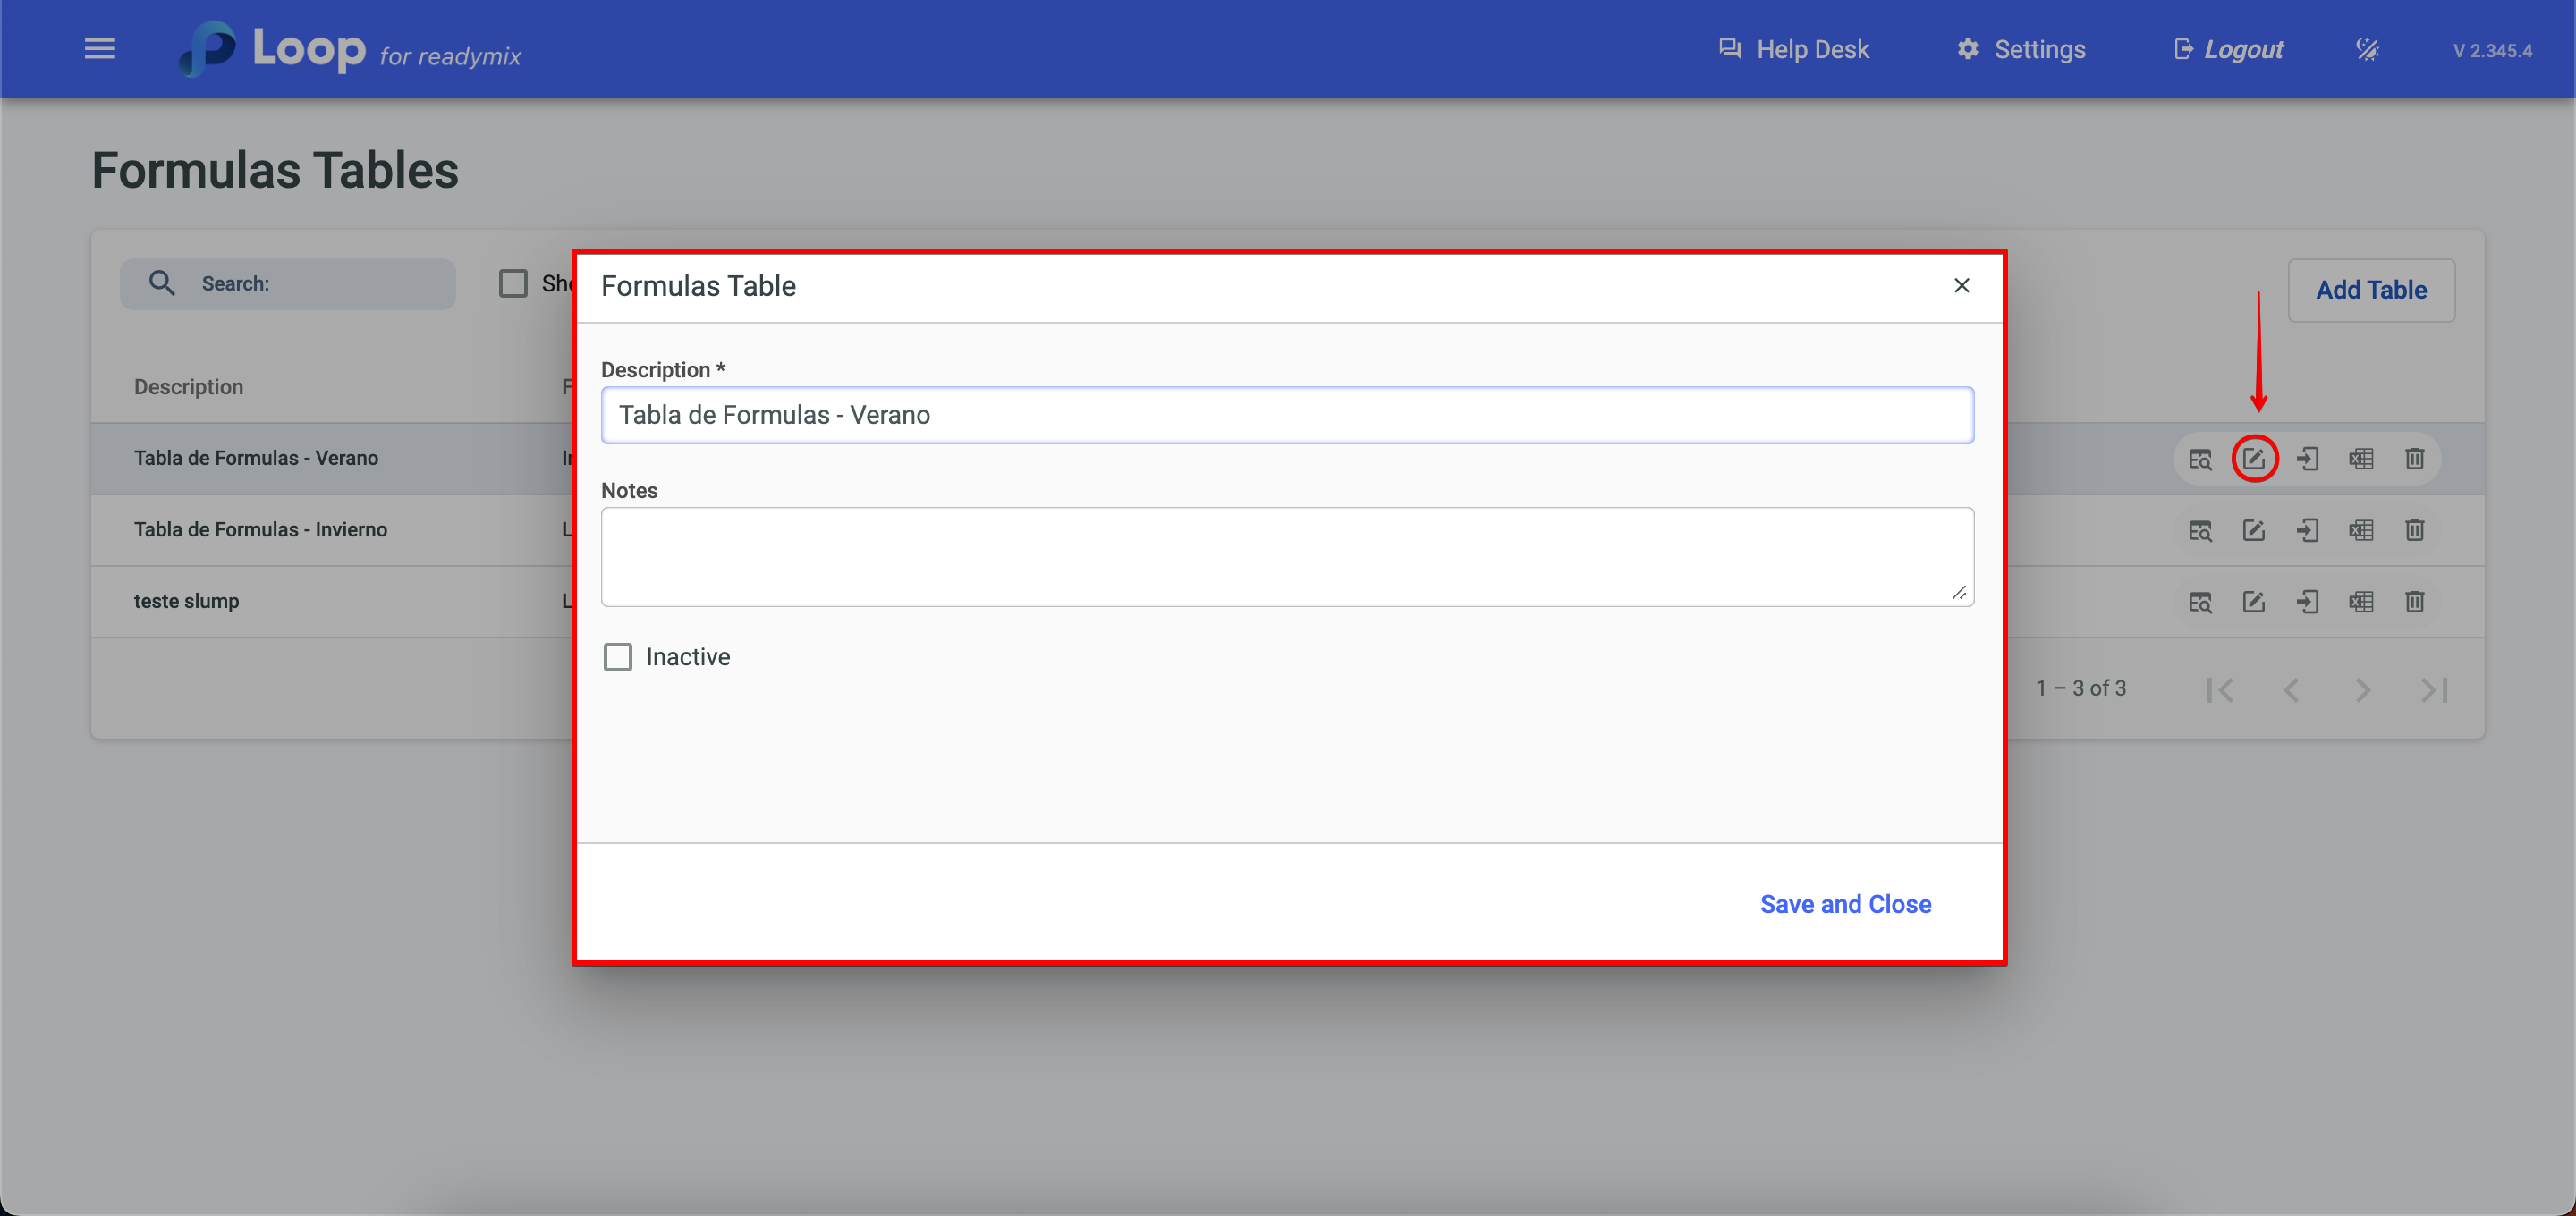The height and width of the screenshot is (1216, 2576).
Task: Open the hamburger navigation menu
Action: point(100,49)
